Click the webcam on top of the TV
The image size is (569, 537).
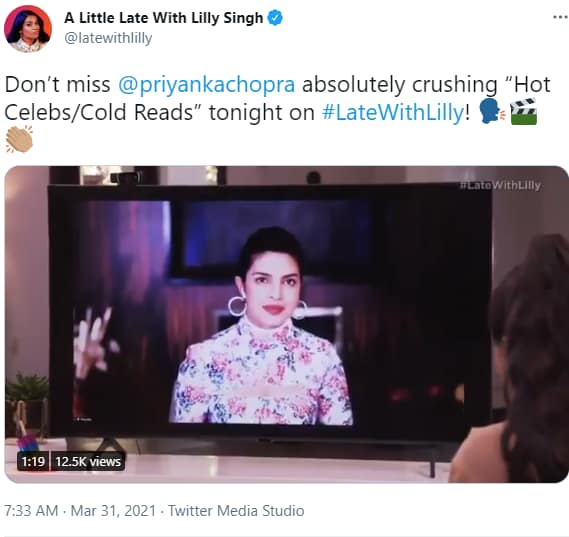127,177
